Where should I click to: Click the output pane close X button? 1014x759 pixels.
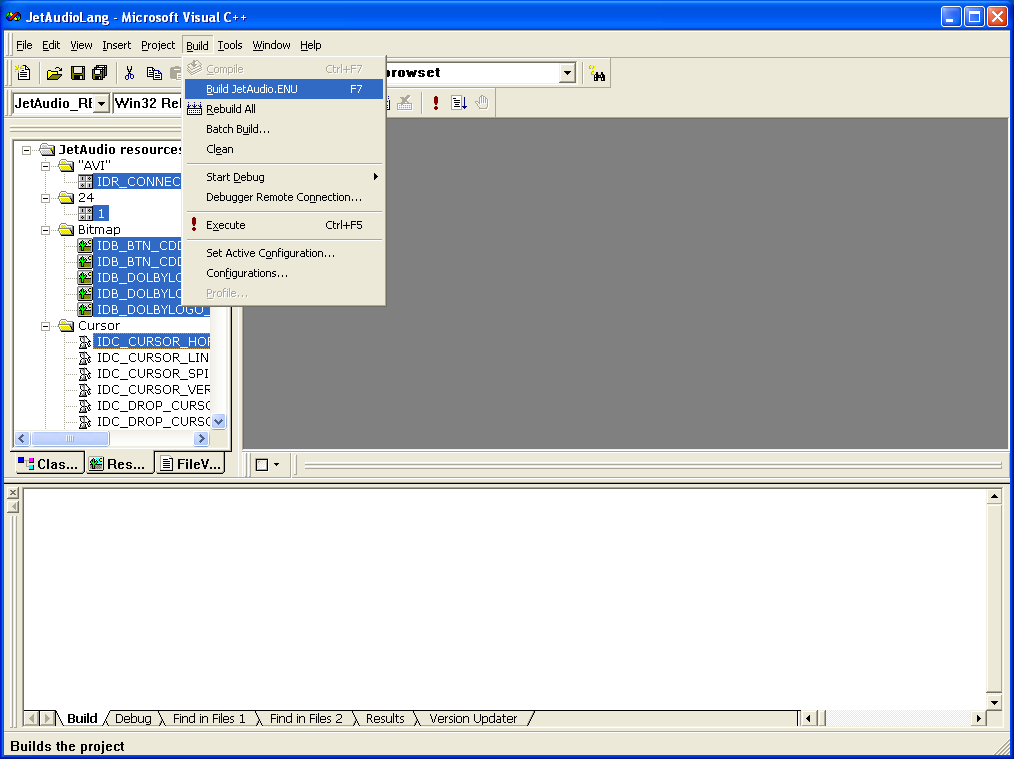13,493
